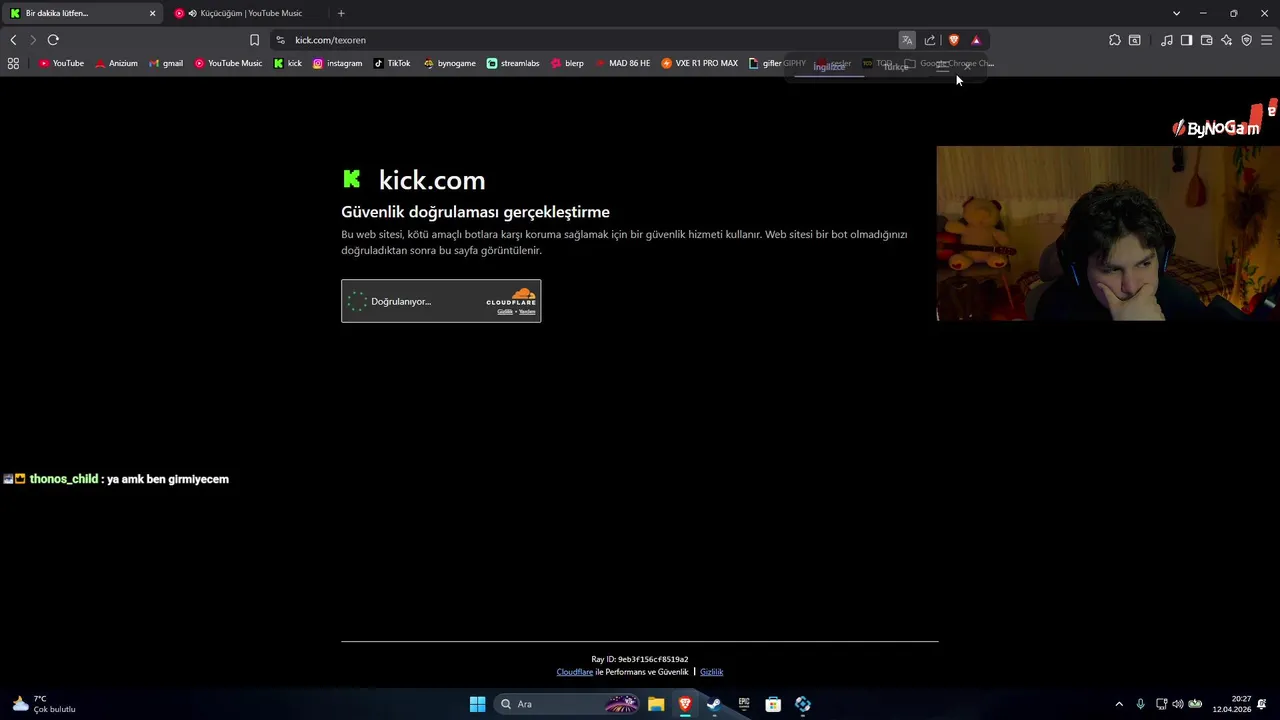Open Epic Games Launcher from the taskbar
This screenshot has height=720, width=1280.
pyautogui.click(x=744, y=704)
